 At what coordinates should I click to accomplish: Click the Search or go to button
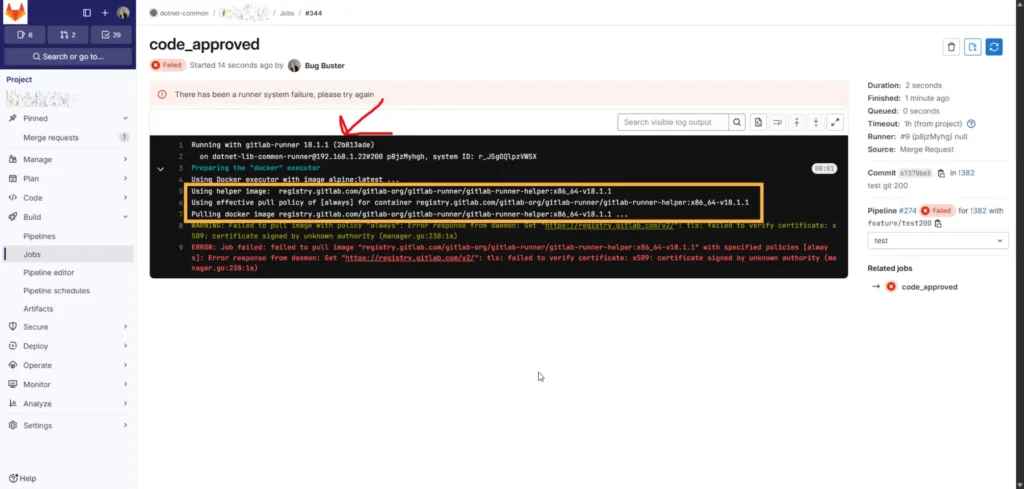pos(67,56)
